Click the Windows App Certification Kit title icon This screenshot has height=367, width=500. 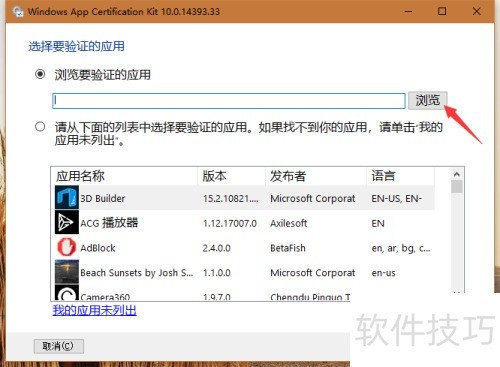18,12
